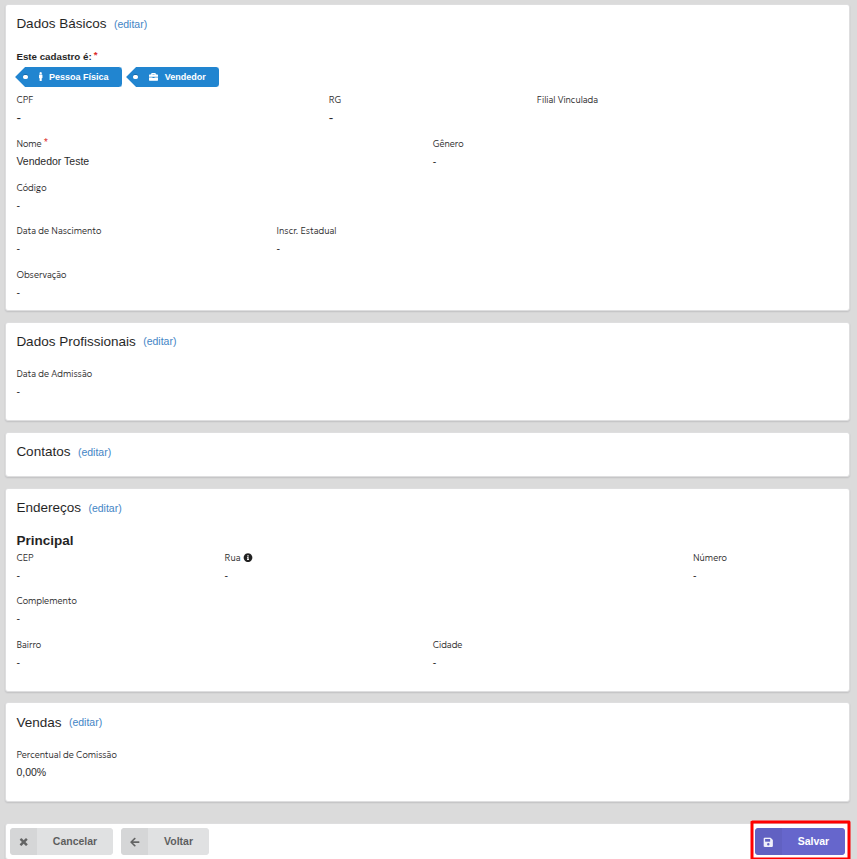Open editar link next to Endereços
The width and height of the screenshot is (857, 859).
point(105,508)
